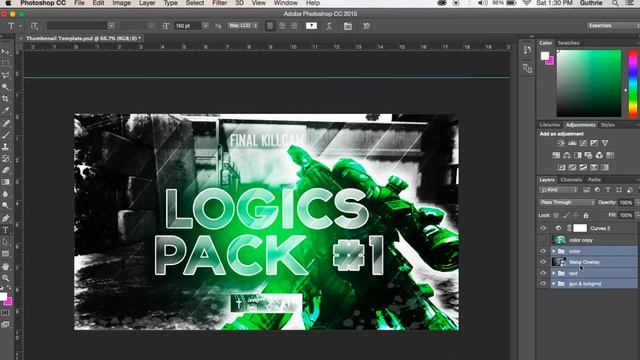The width and height of the screenshot is (640, 360).
Task: Center the text
Action: [282, 26]
